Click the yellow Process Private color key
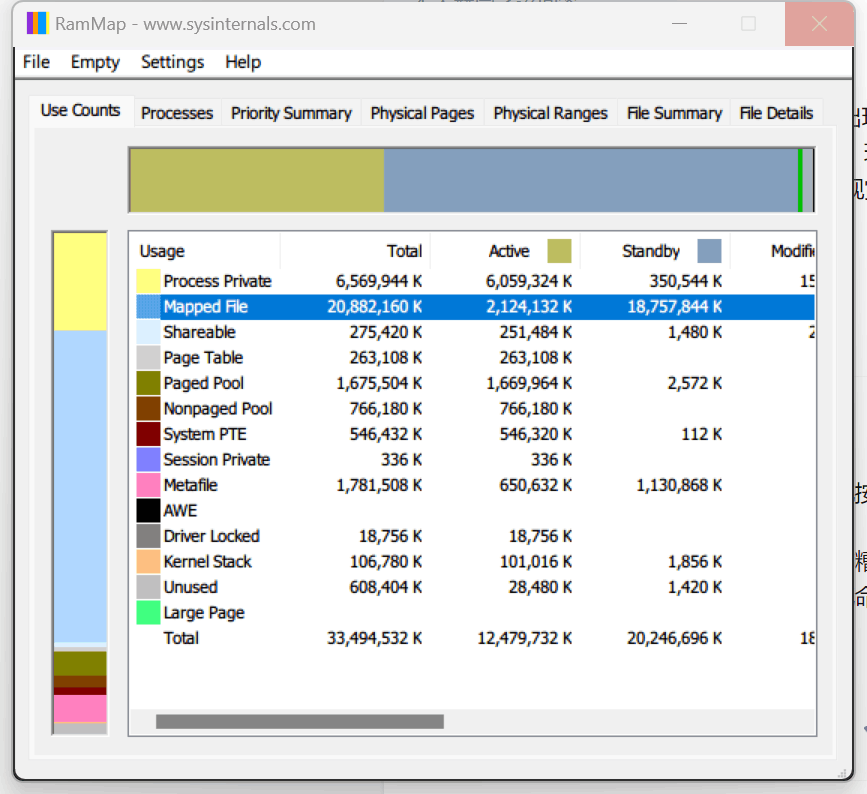 click(x=146, y=280)
